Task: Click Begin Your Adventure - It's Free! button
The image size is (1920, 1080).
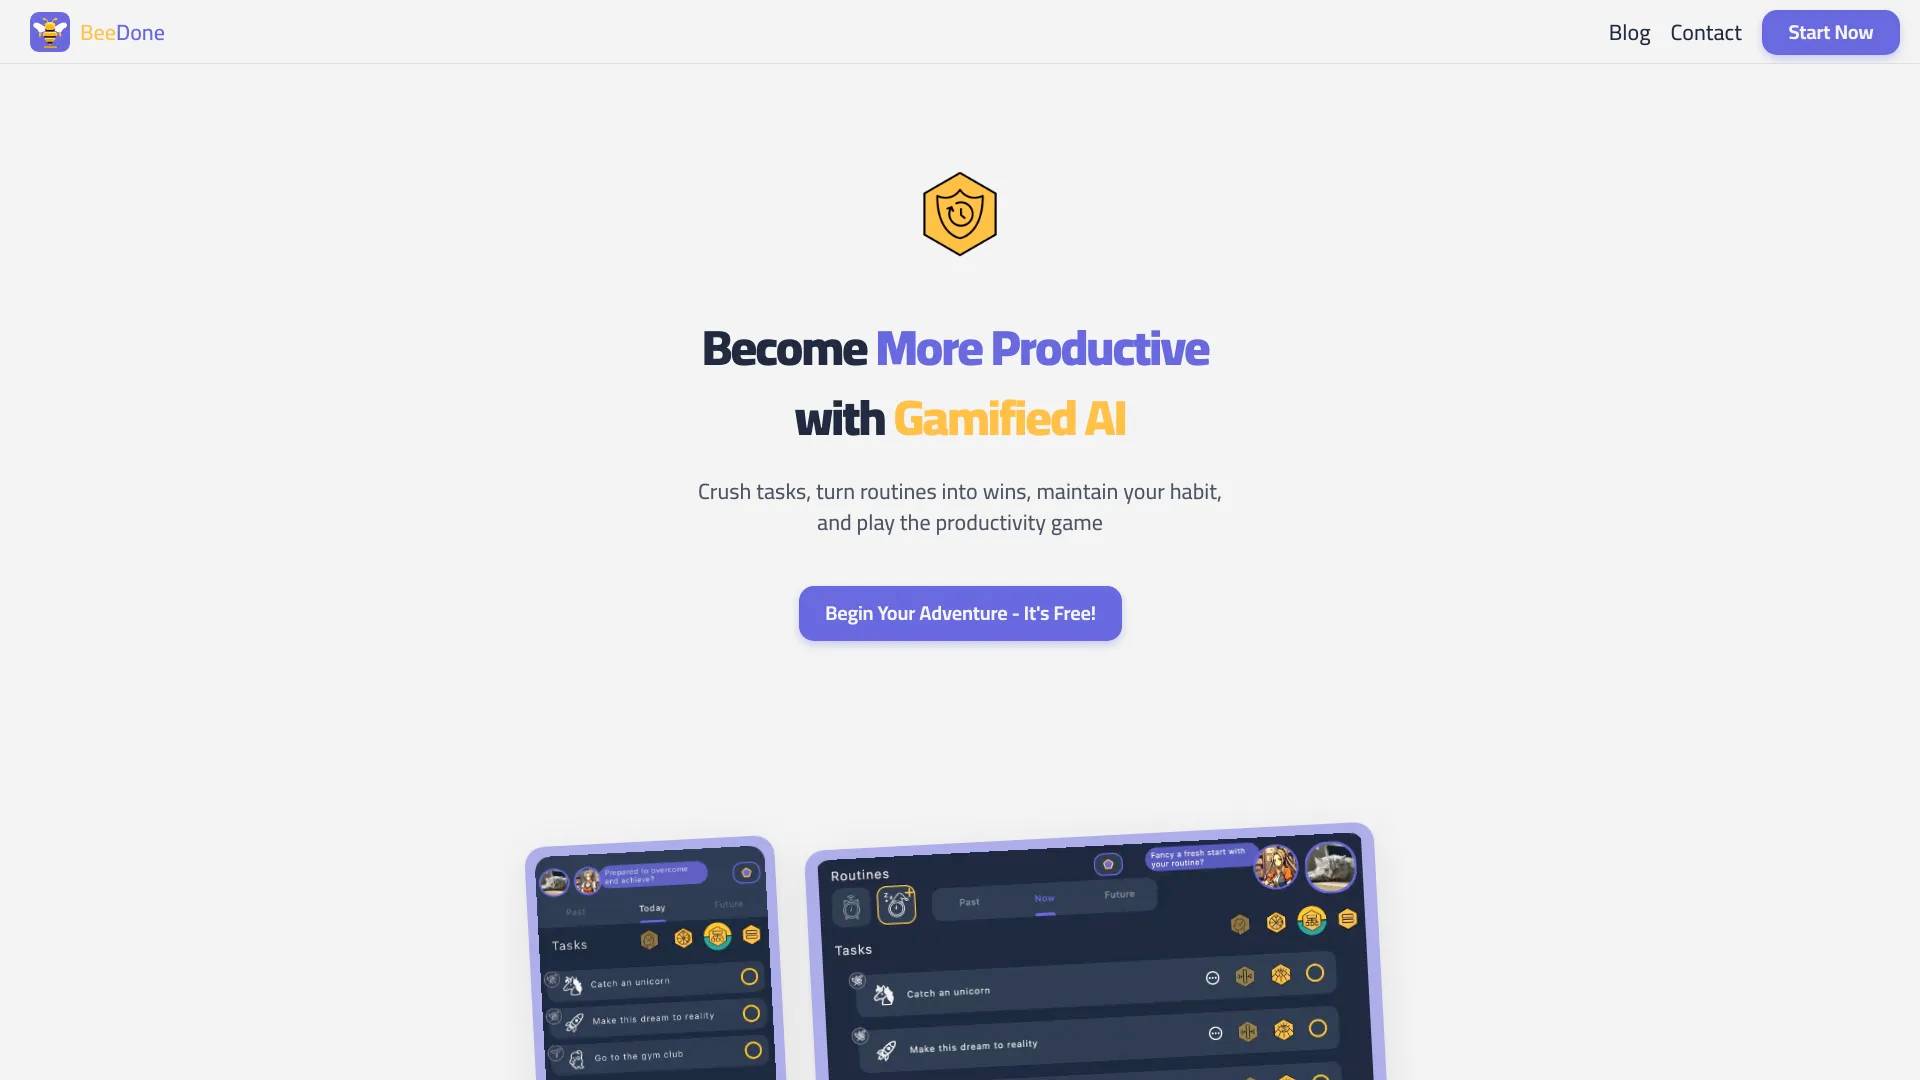Action: coord(960,612)
